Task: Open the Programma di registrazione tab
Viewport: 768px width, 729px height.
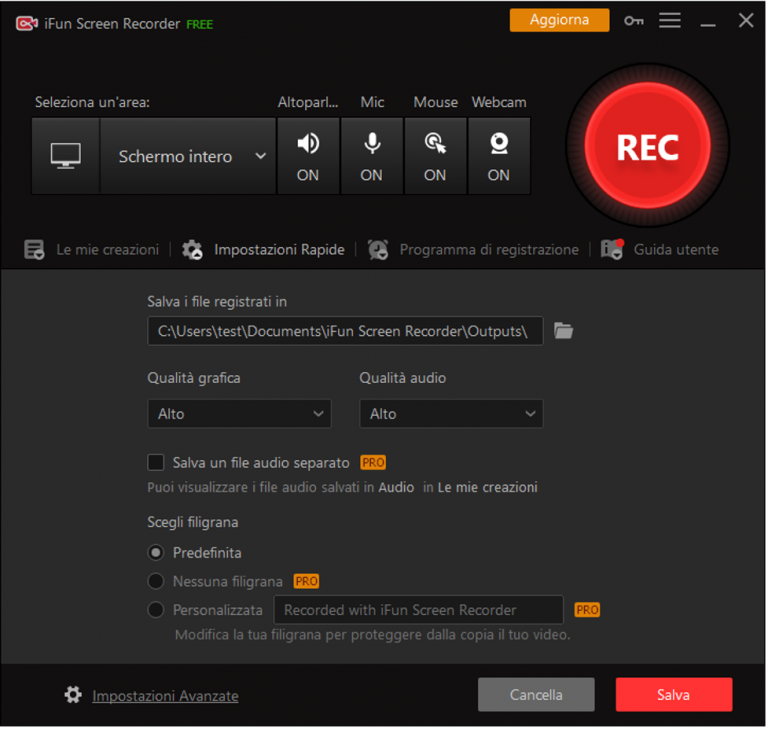Action: 489,249
